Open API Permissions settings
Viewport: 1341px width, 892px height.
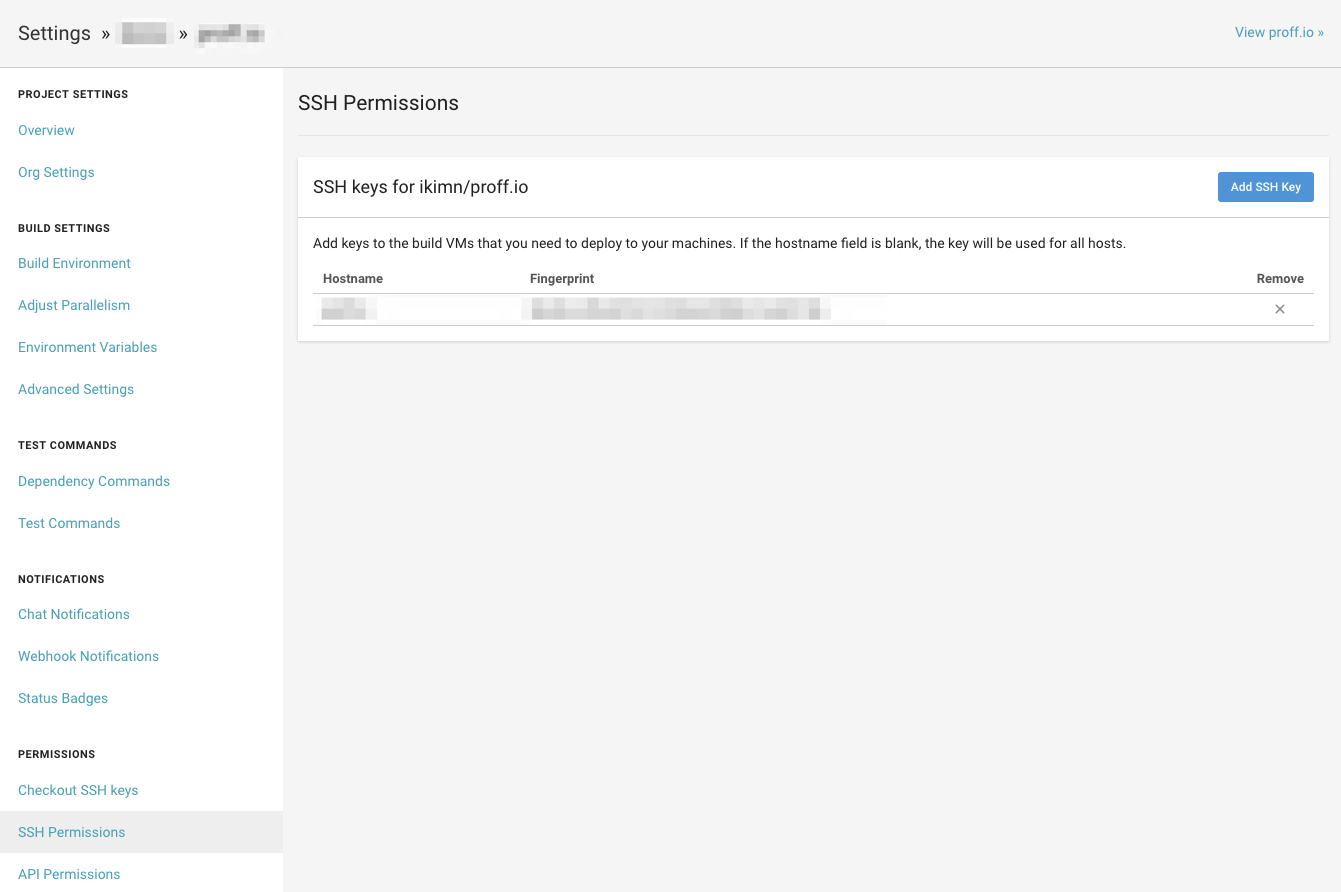pyautogui.click(x=68, y=874)
